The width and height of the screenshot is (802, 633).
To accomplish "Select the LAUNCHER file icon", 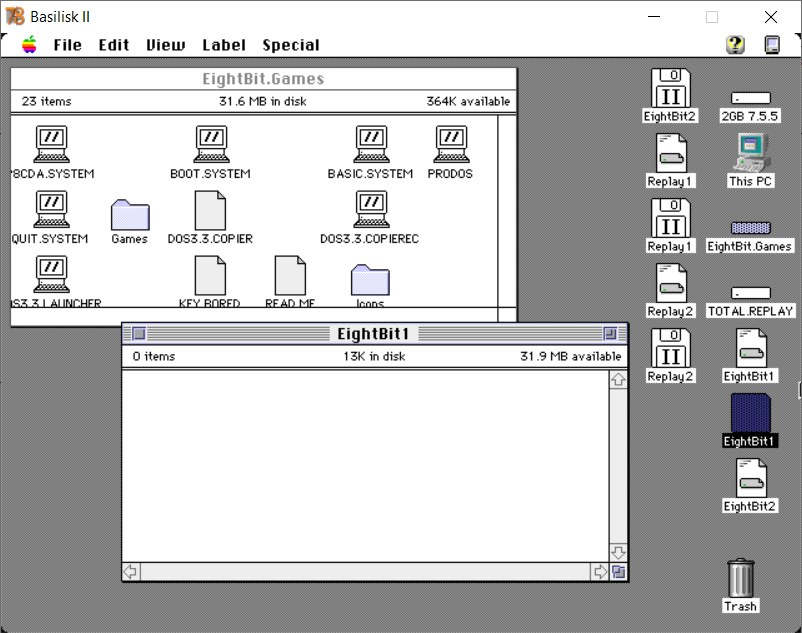I will coord(52,275).
